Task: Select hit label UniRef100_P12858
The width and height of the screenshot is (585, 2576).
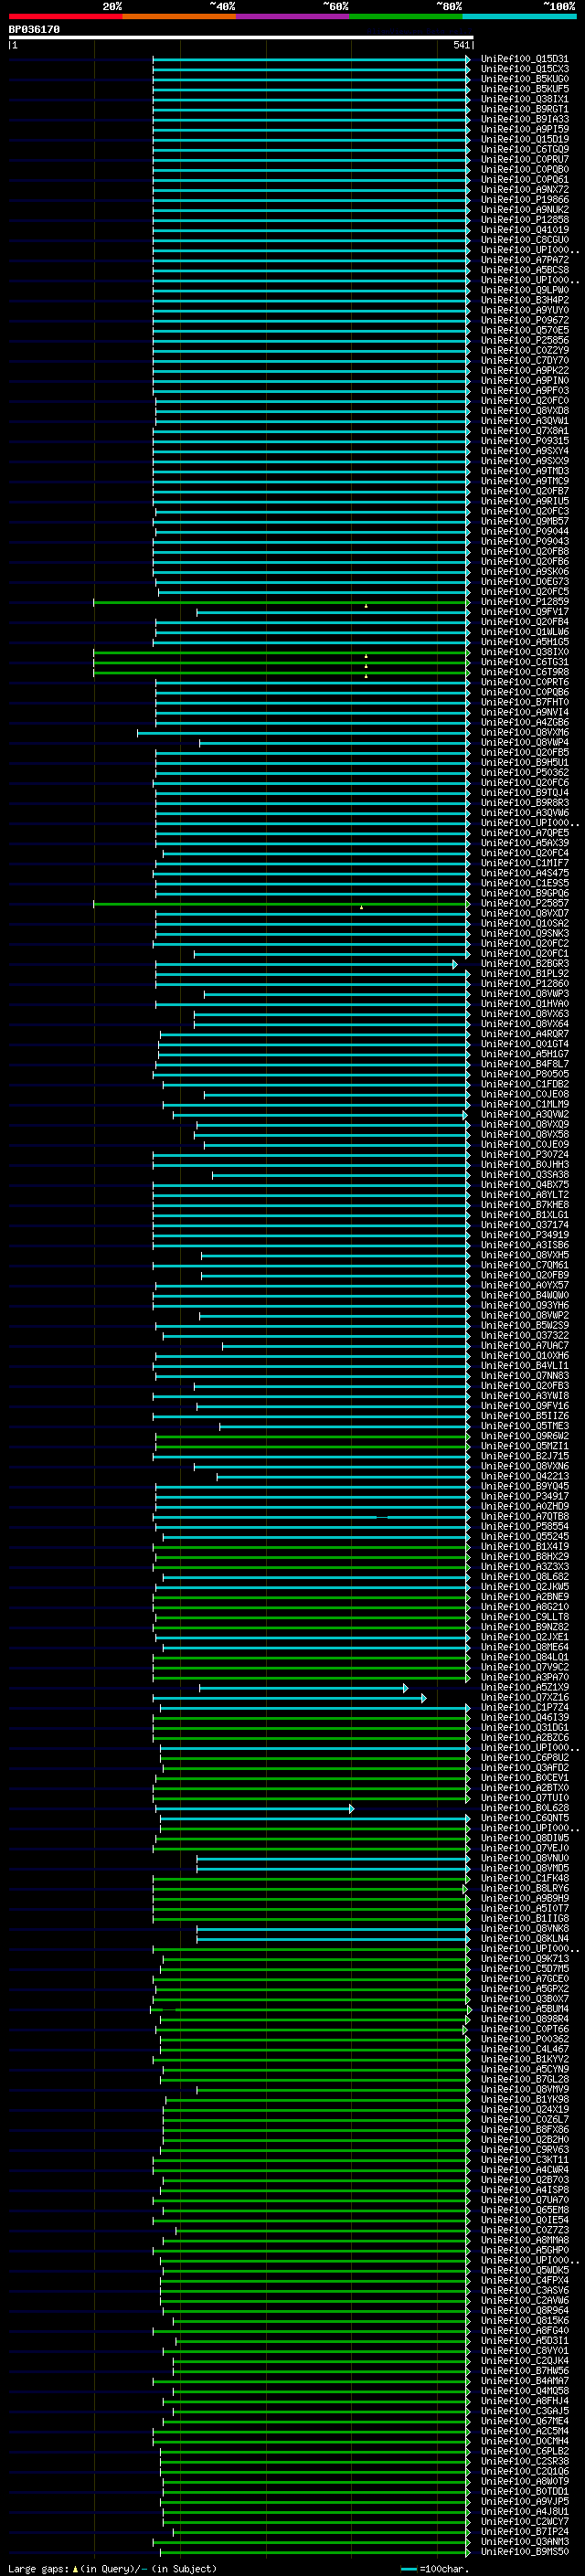Action: click(524, 220)
